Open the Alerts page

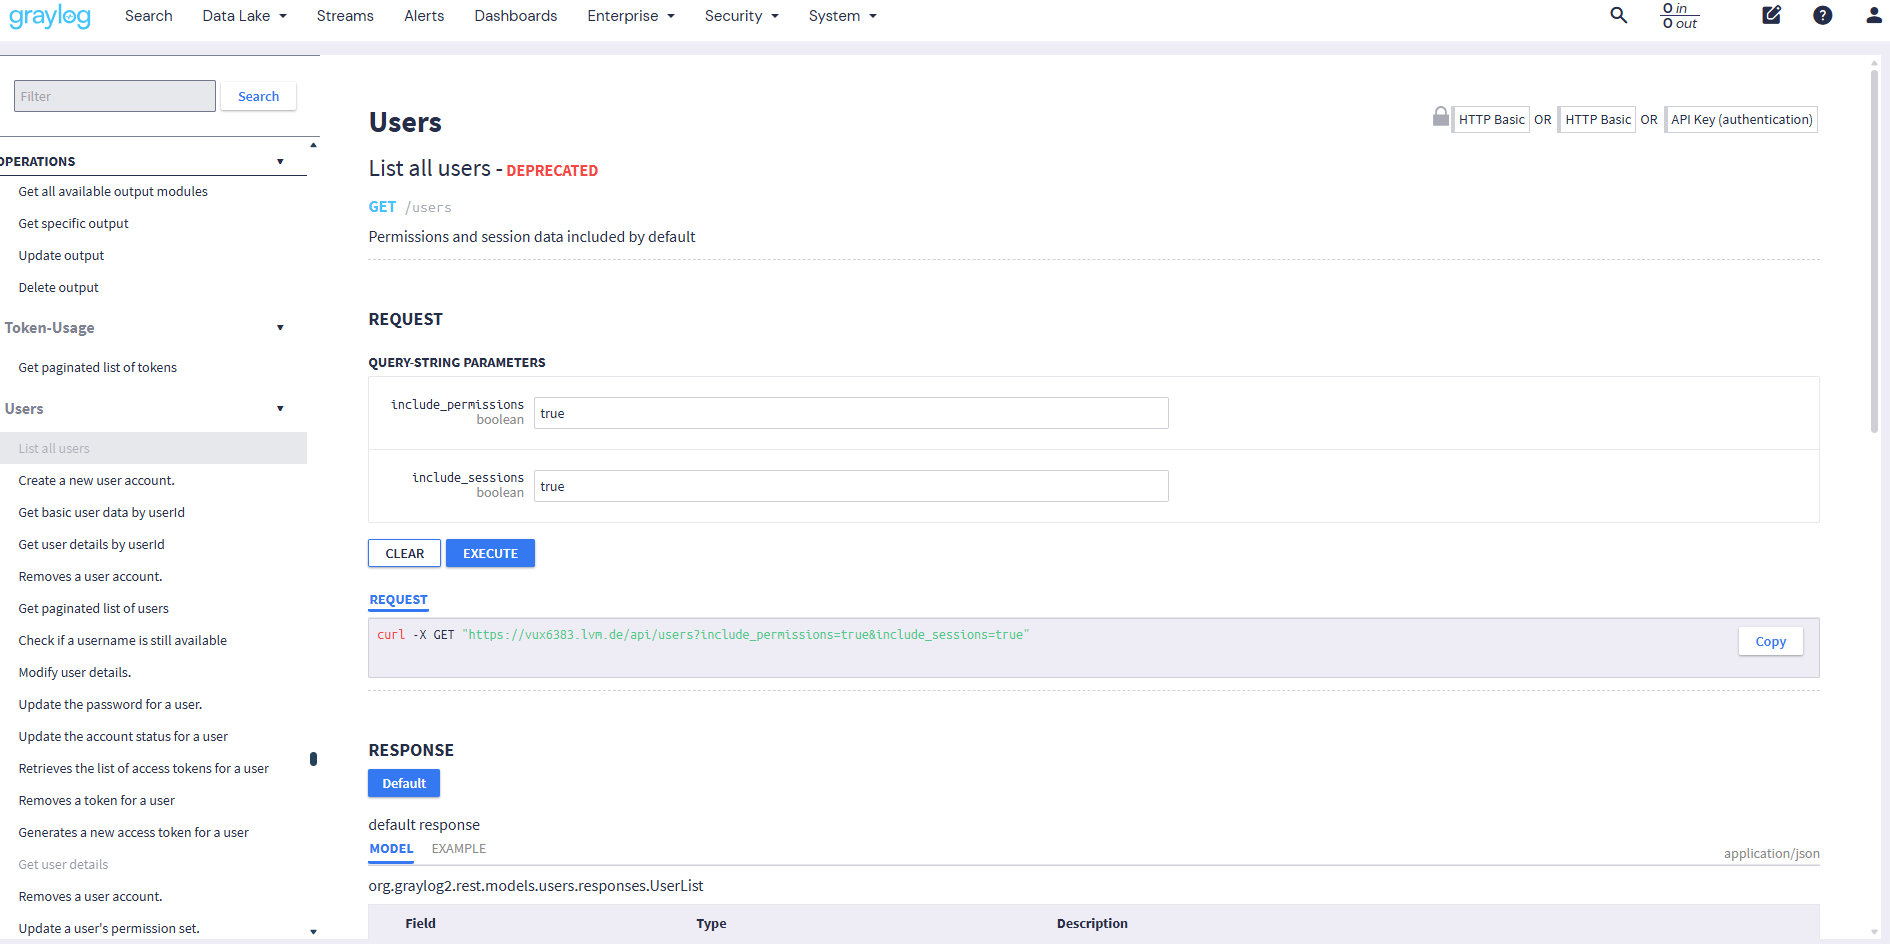(x=424, y=16)
